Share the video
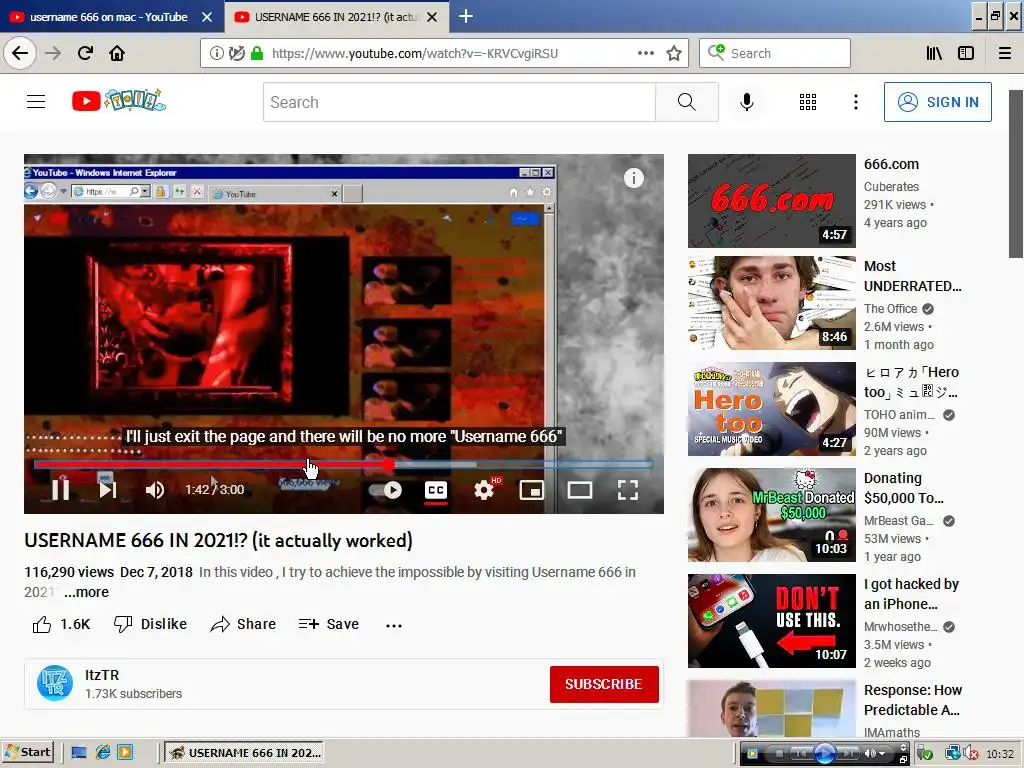This screenshot has width=1024, height=768. click(x=243, y=624)
